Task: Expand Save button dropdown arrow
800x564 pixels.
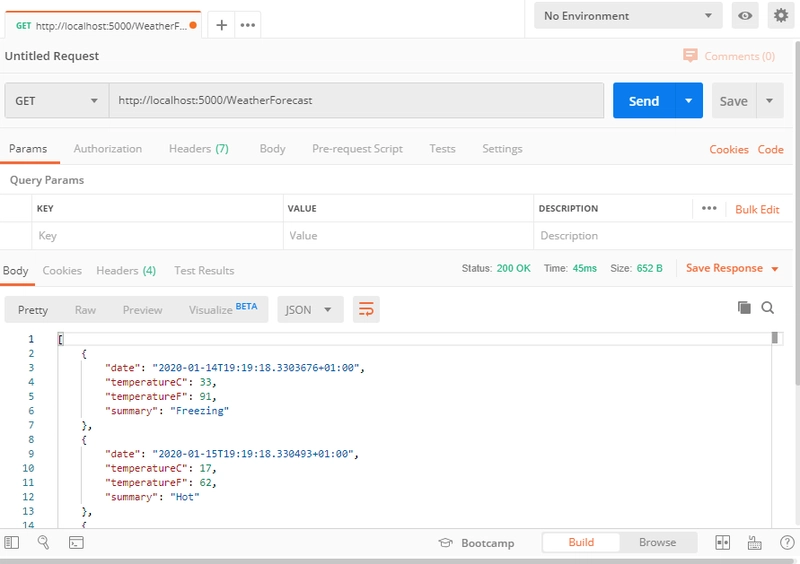Action: 769,101
